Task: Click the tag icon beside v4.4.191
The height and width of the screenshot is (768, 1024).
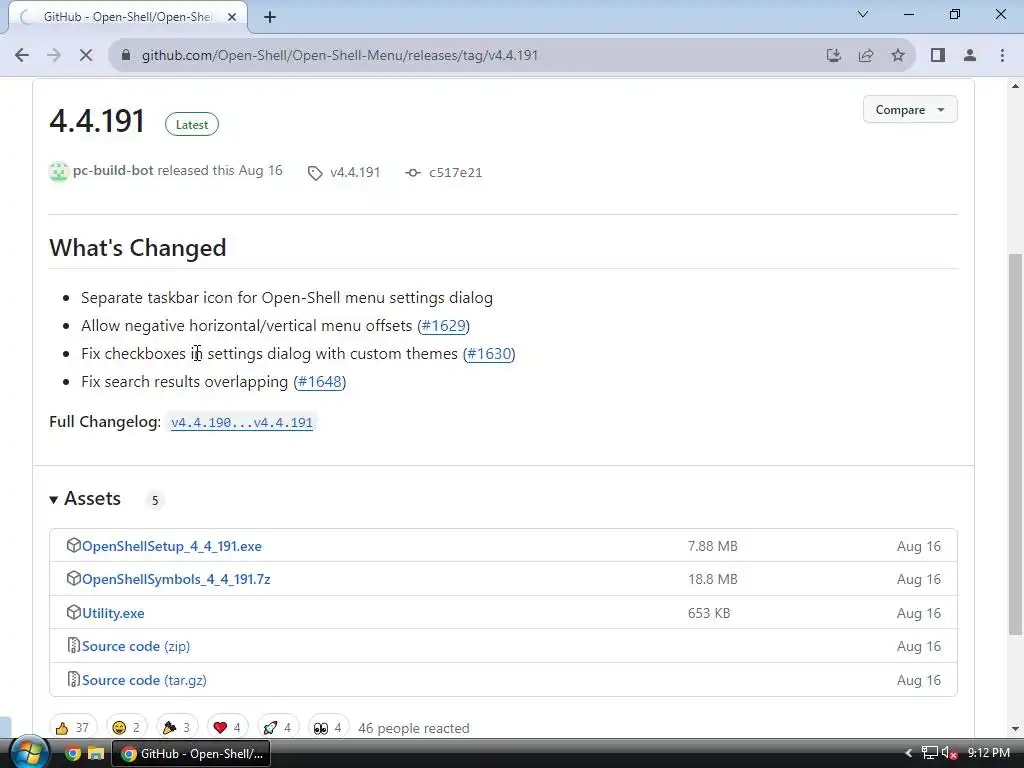Action: pyautogui.click(x=315, y=173)
